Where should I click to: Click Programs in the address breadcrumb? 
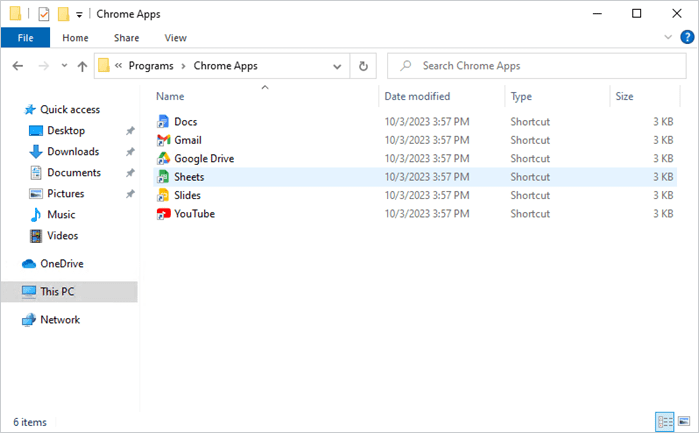151,66
